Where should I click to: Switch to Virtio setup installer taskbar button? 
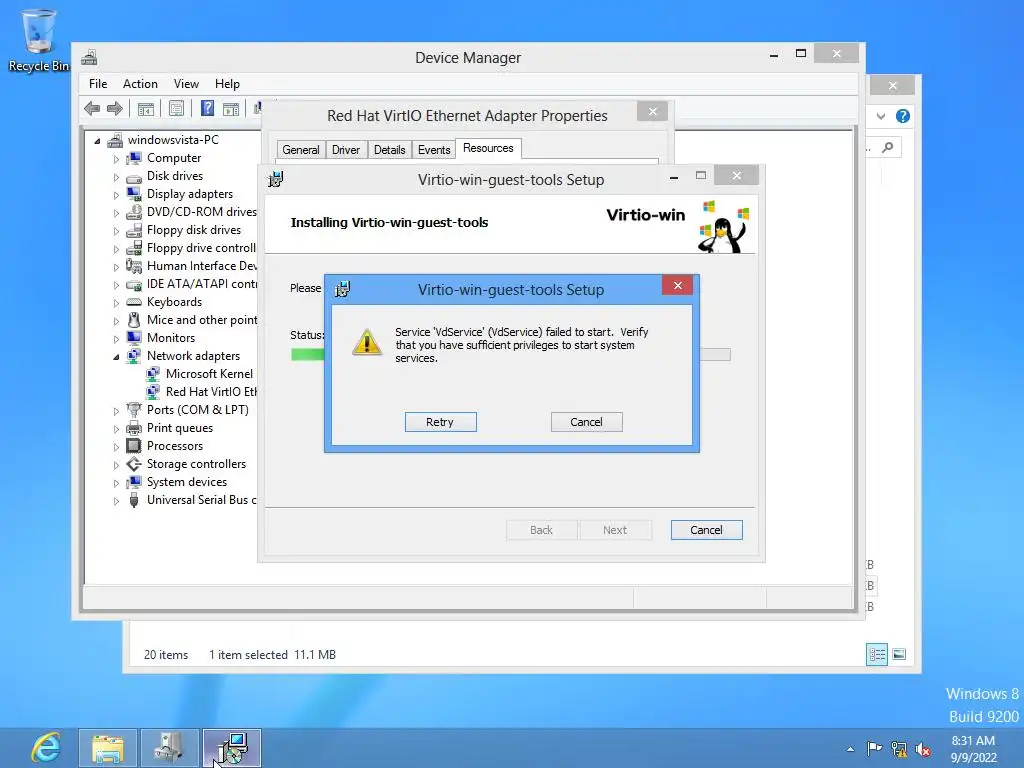232,748
